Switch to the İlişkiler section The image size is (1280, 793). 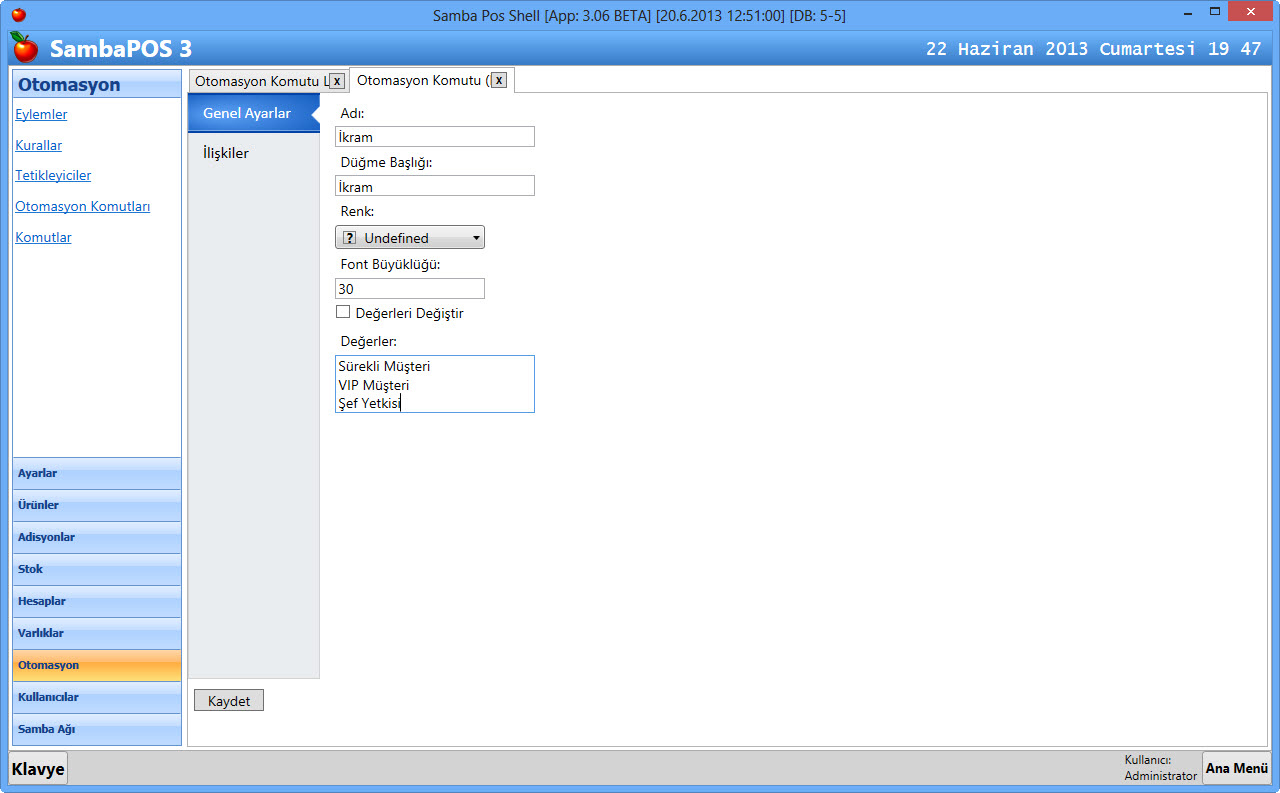click(226, 153)
